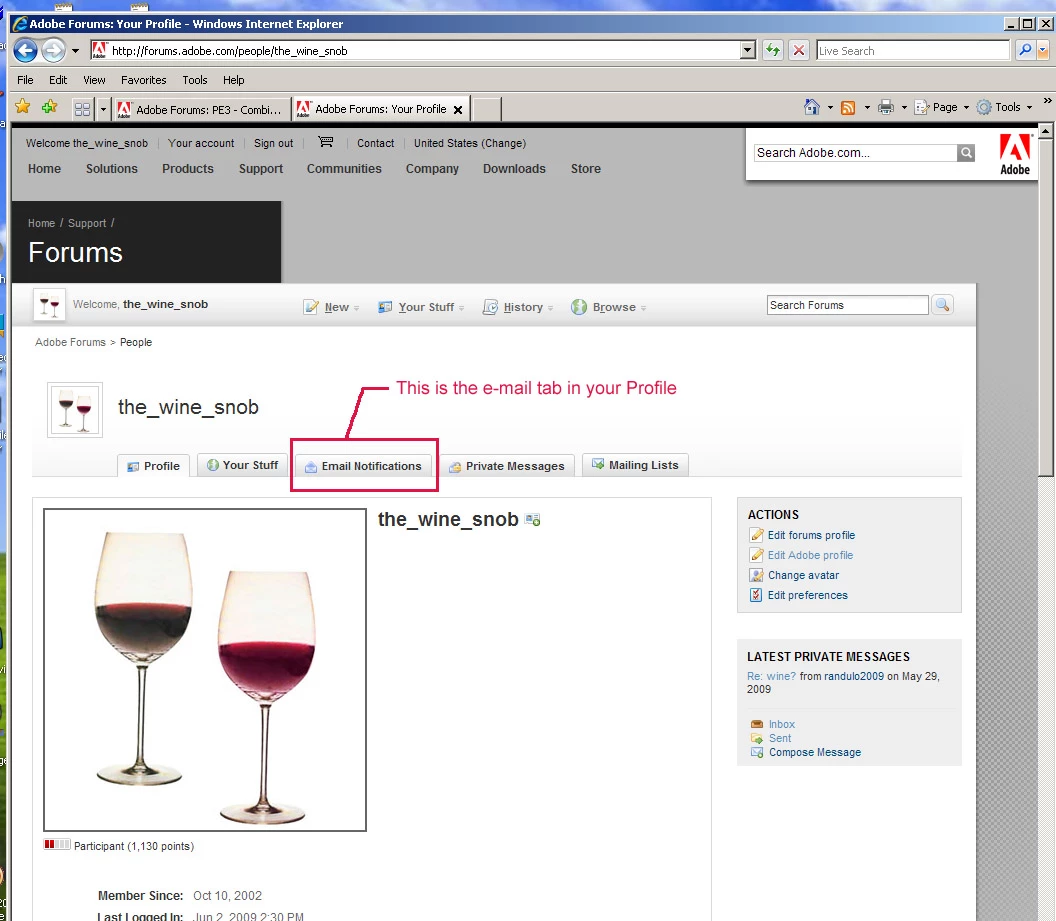
Task: Click the Live Search magnifier icon
Action: [1024, 50]
